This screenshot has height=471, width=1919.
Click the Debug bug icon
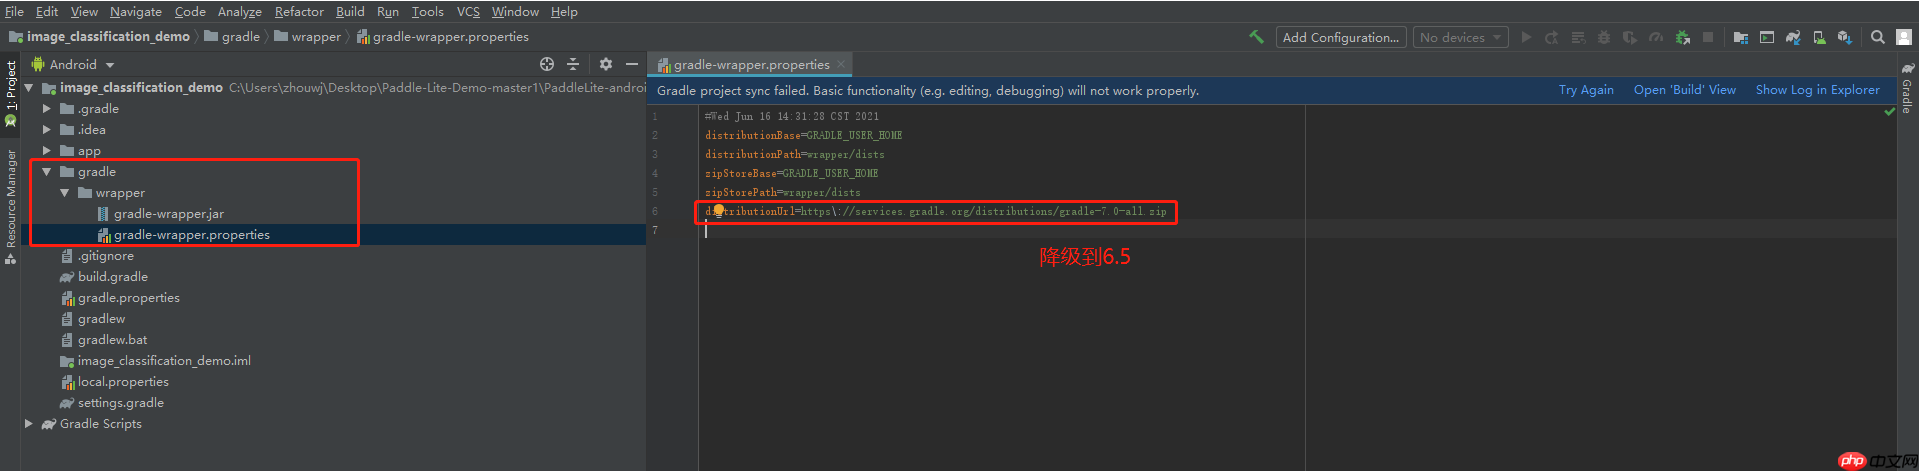coord(1604,37)
